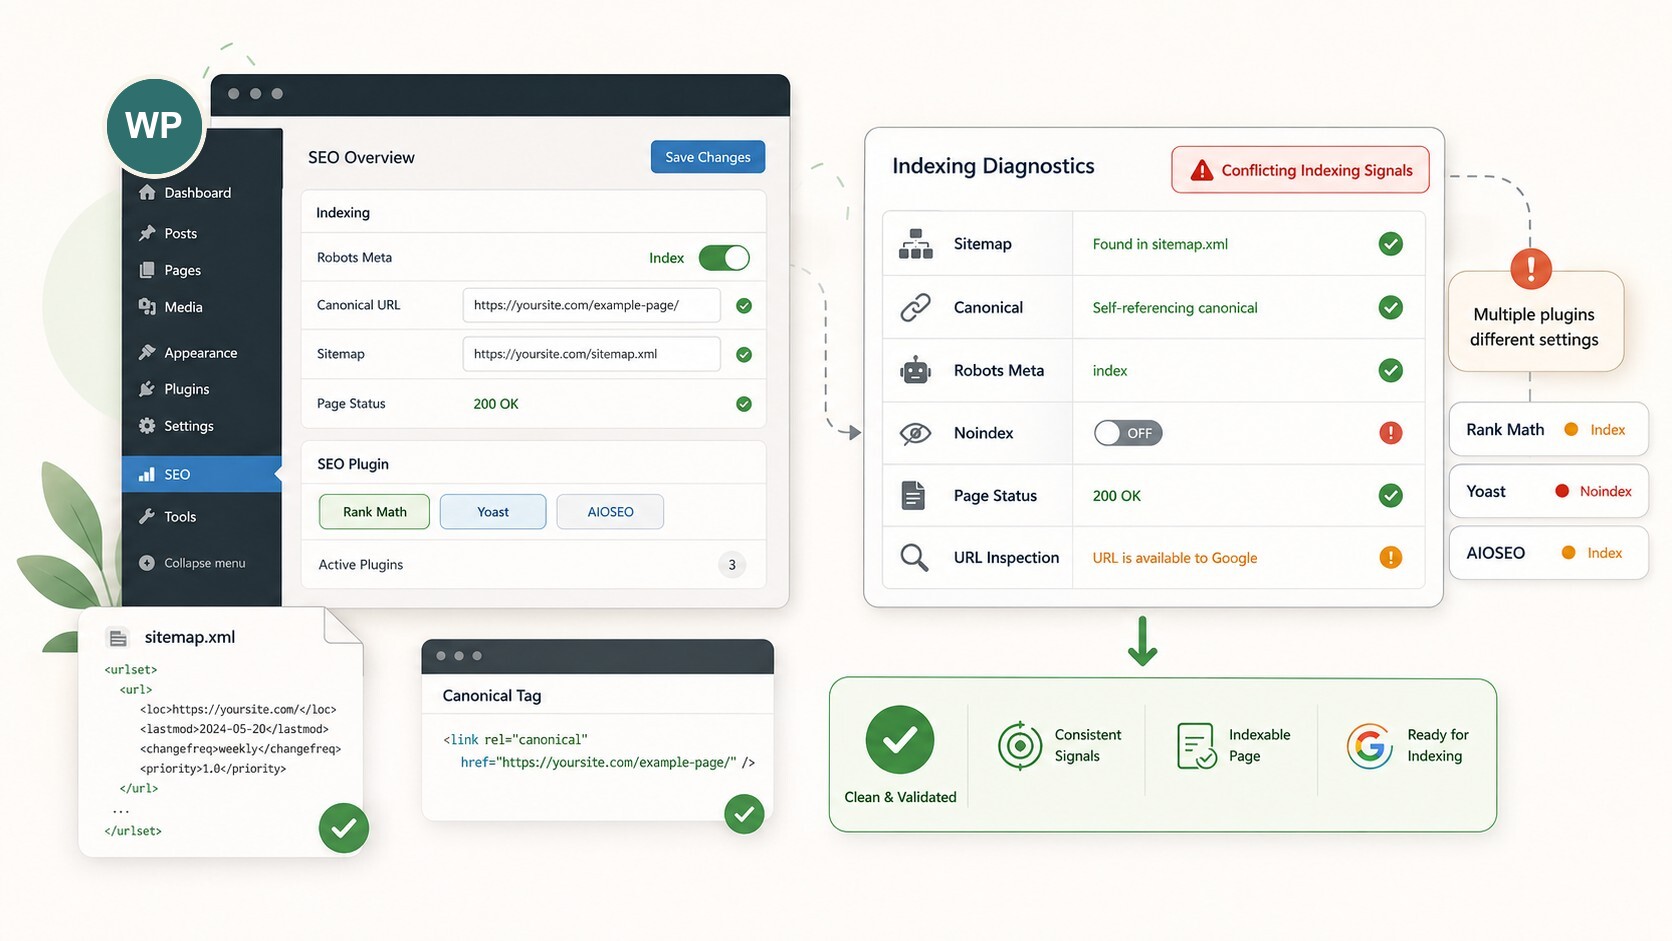
Task: Click the large Clean & Validated checkmark
Action: 900,740
